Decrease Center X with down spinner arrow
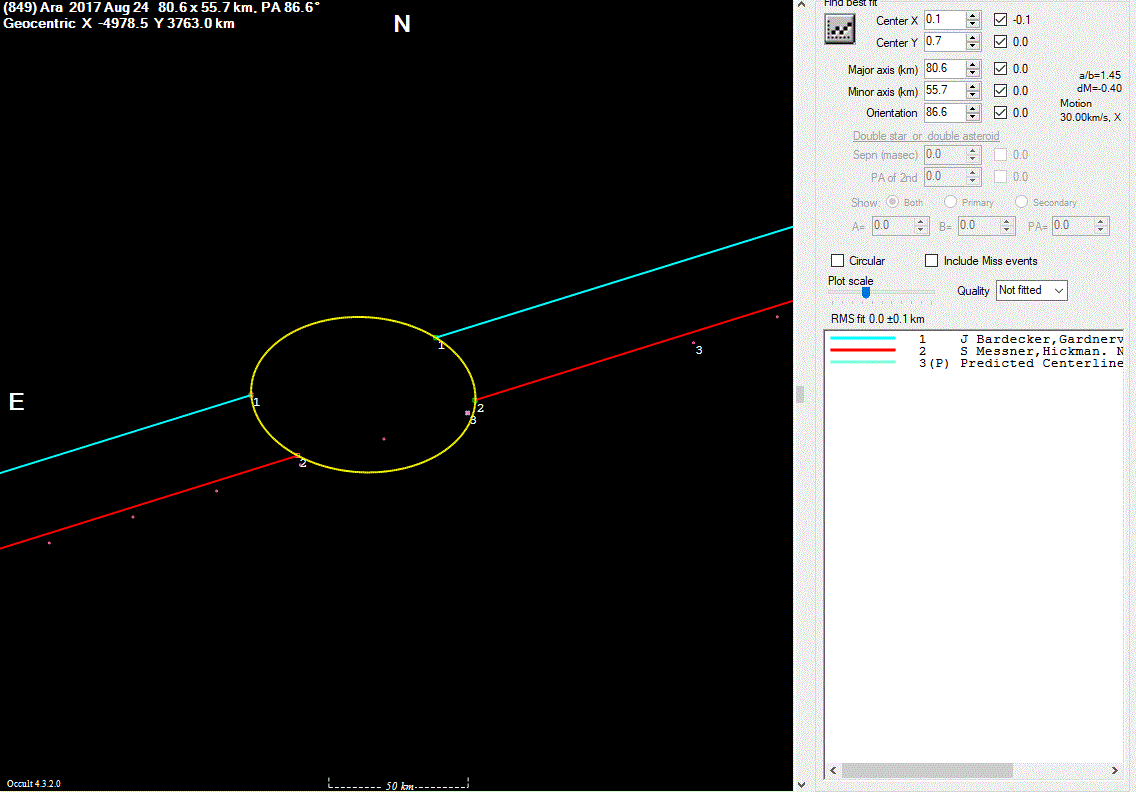Screen dimensions: 1136x792 (x=973, y=25)
